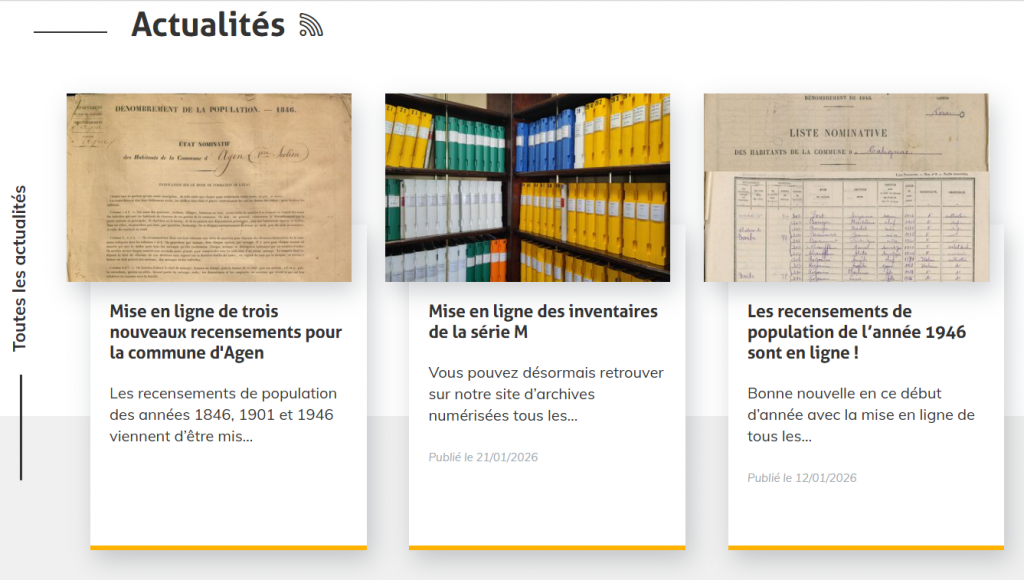The width and height of the screenshot is (1024, 580).
Task: Click the excerpt starting with Vous pouvez désormais retrouver
Action: pos(544,394)
